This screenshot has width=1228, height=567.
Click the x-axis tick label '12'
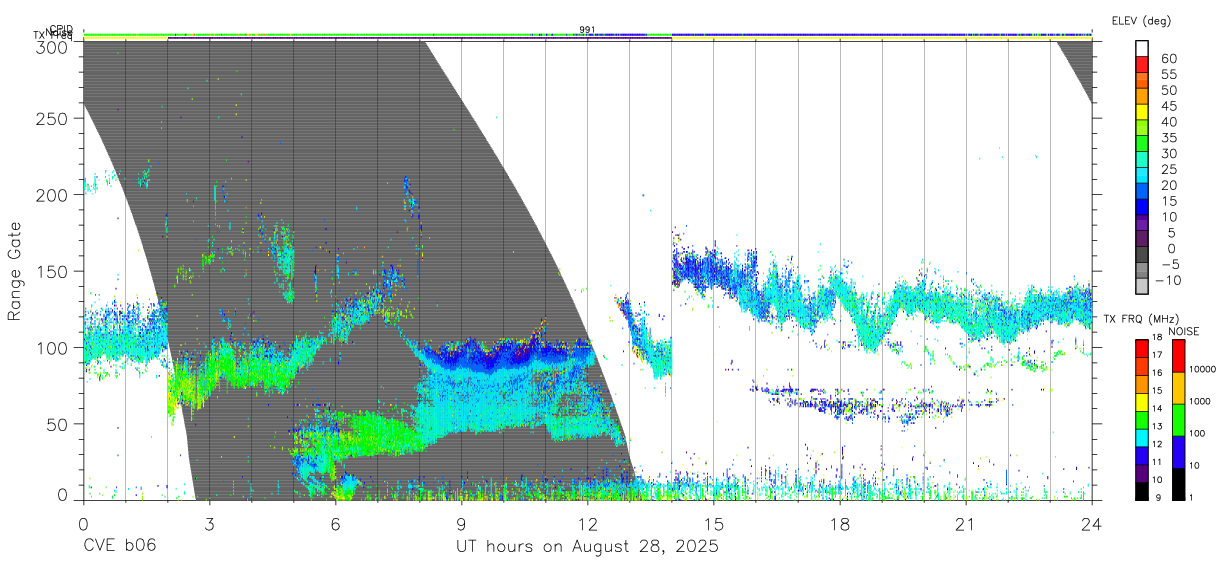pyautogui.click(x=587, y=523)
